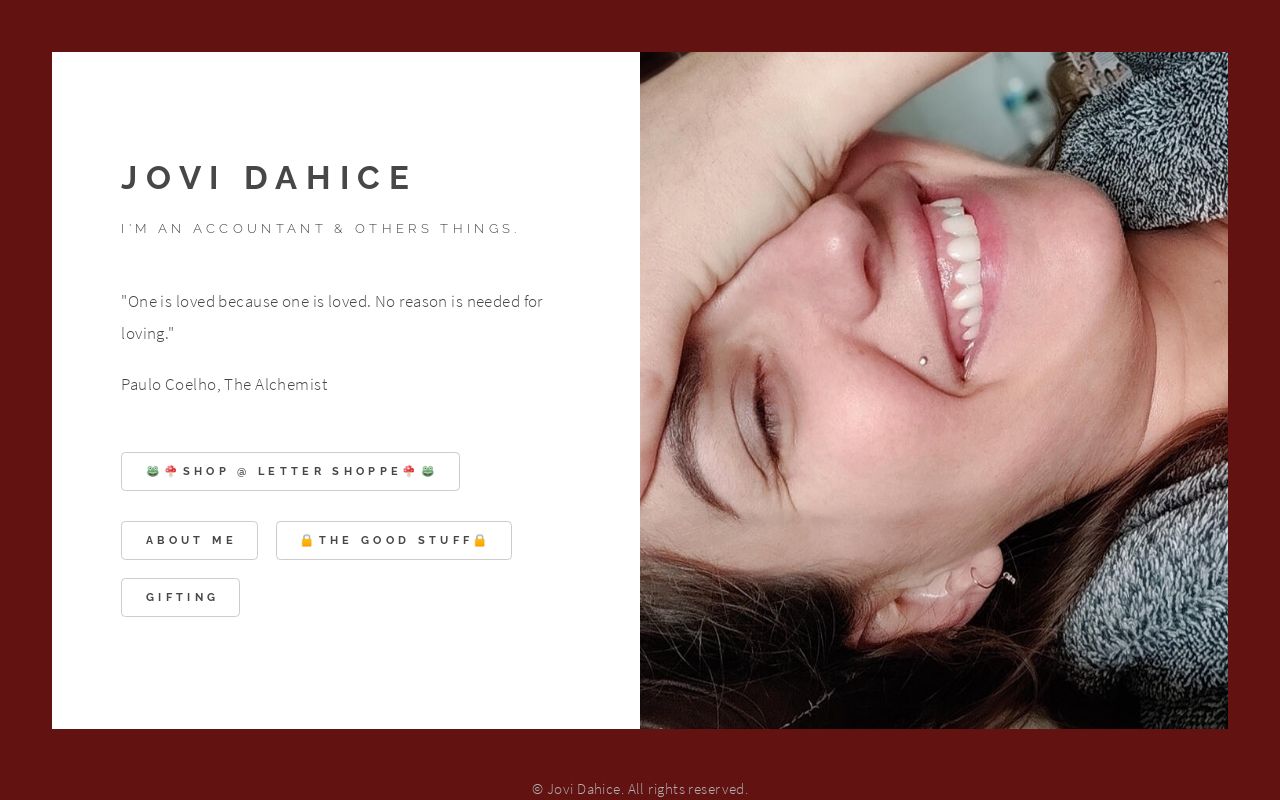The image size is (1280, 800).
Task: Open The Good Stuff button
Action: [394, 540]
